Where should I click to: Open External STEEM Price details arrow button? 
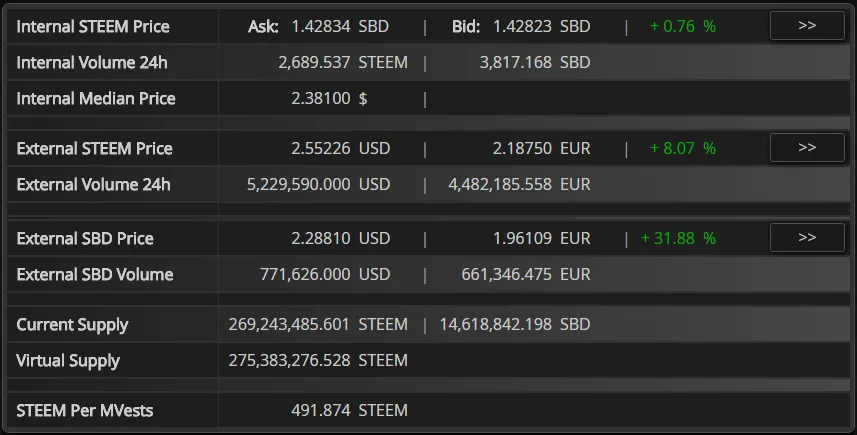[x=807, y=148]
